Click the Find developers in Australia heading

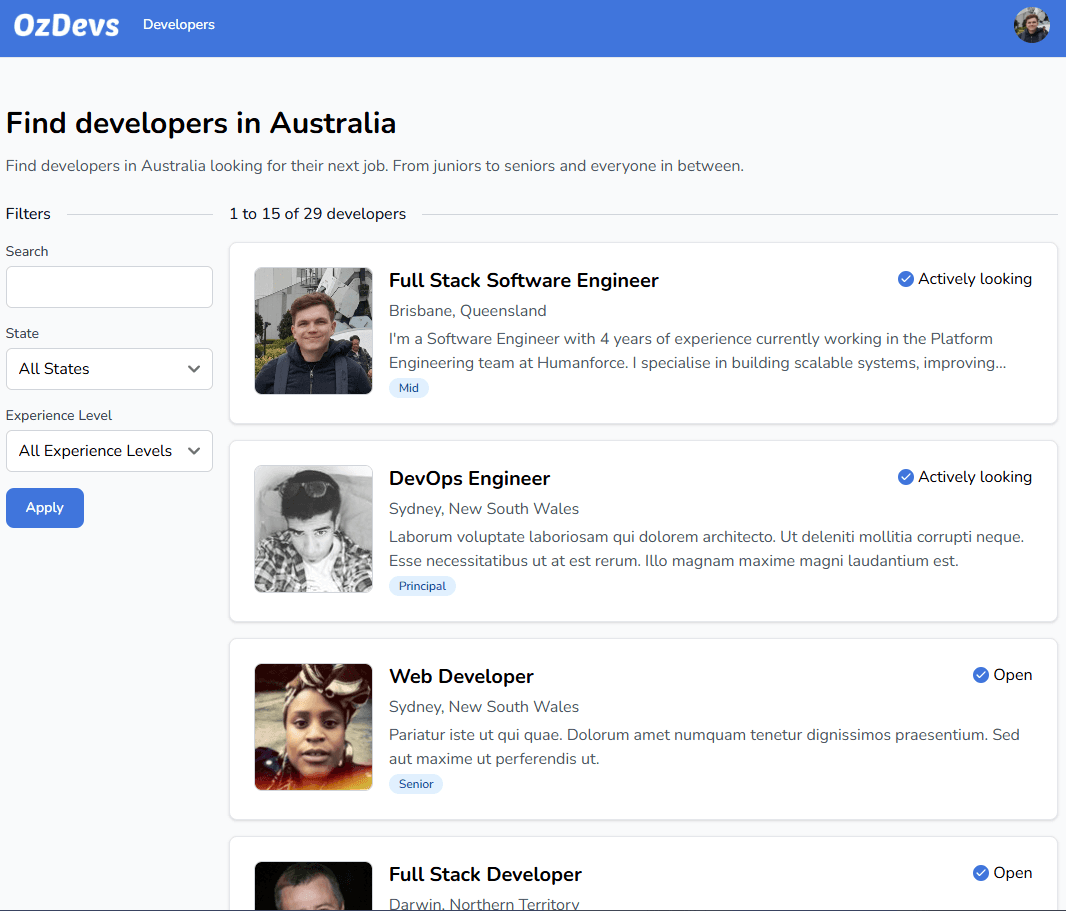(x=200, y=123)
